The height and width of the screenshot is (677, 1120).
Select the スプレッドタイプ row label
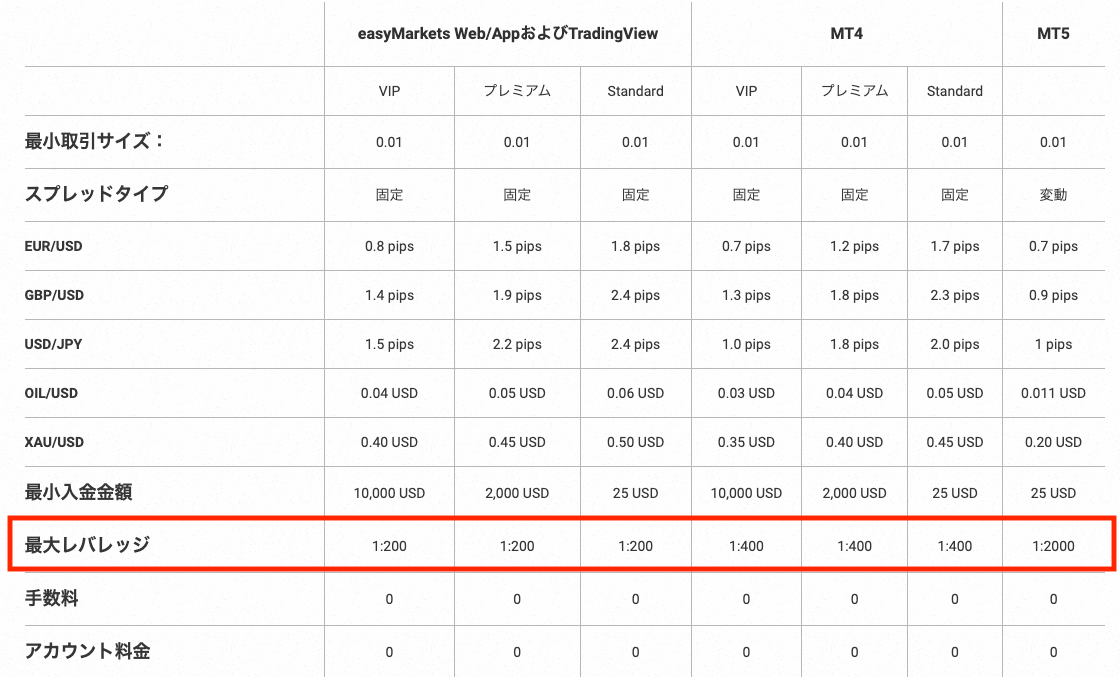point(96,194)
